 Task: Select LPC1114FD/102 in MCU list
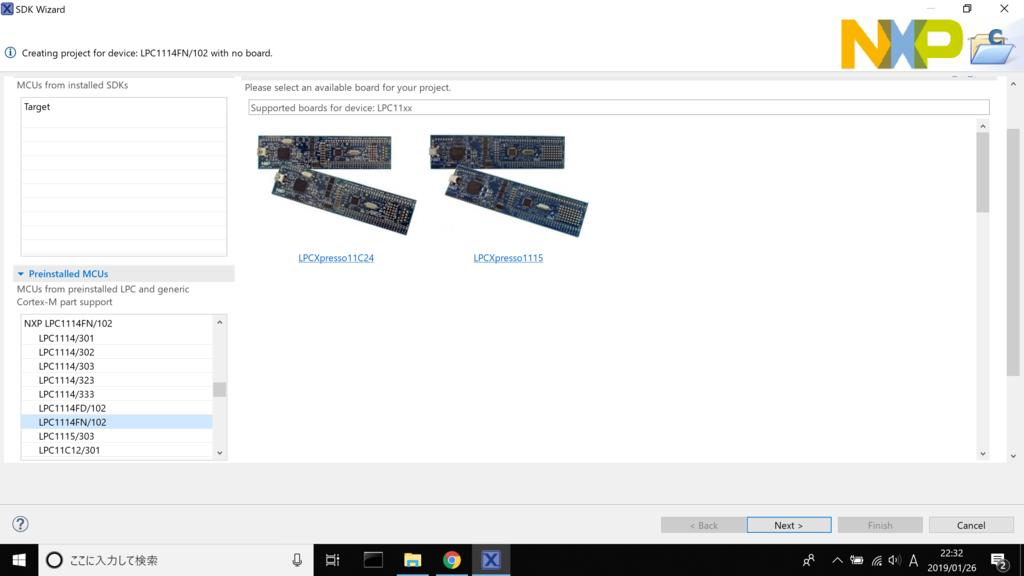[x=72, y=408]
